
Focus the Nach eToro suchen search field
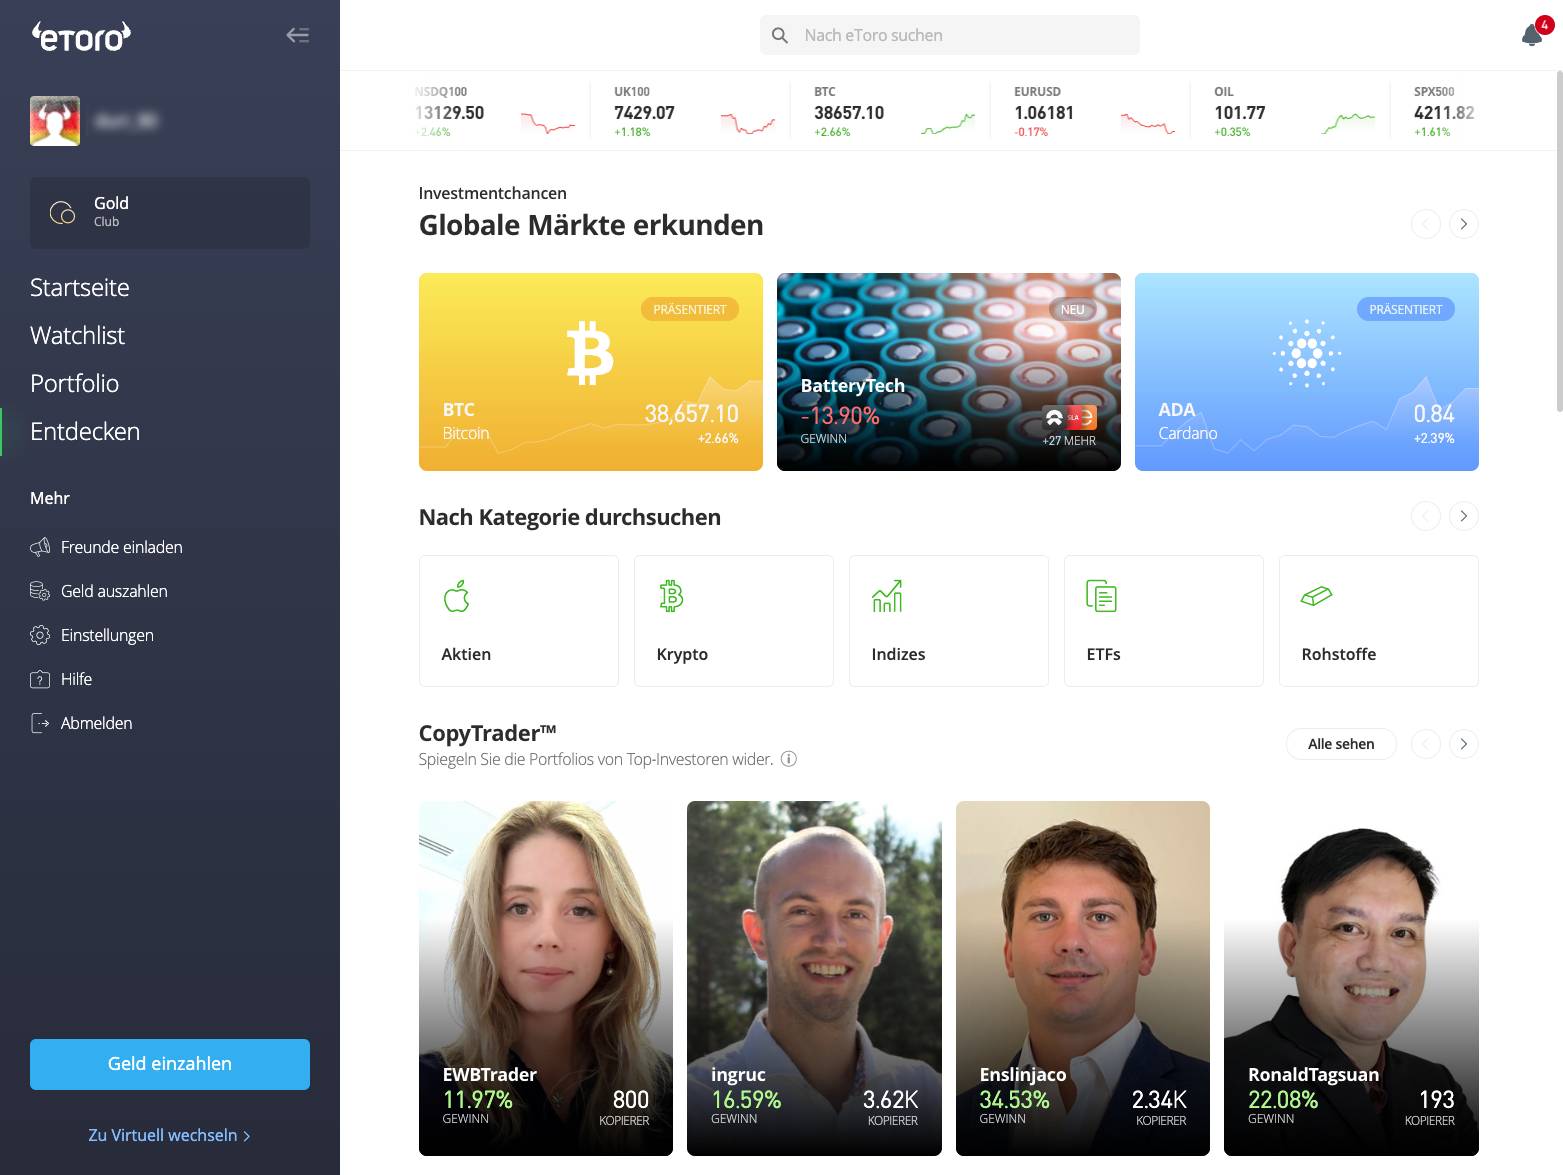tap(950, 35)
